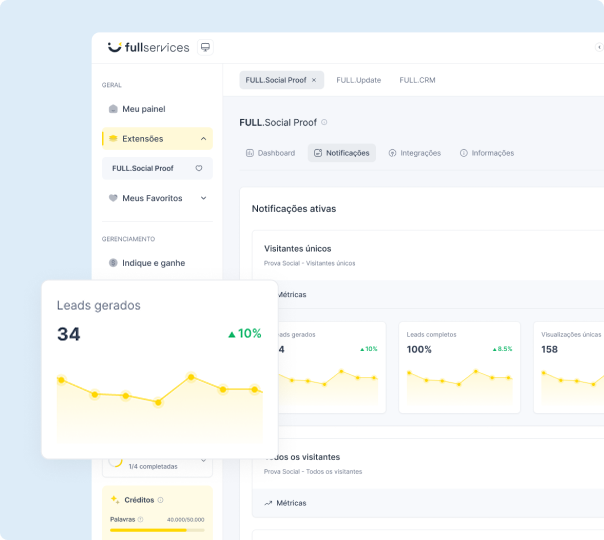Collapse the Extensões sidebar section
This screenshot has width=604, height=540.
204,139
